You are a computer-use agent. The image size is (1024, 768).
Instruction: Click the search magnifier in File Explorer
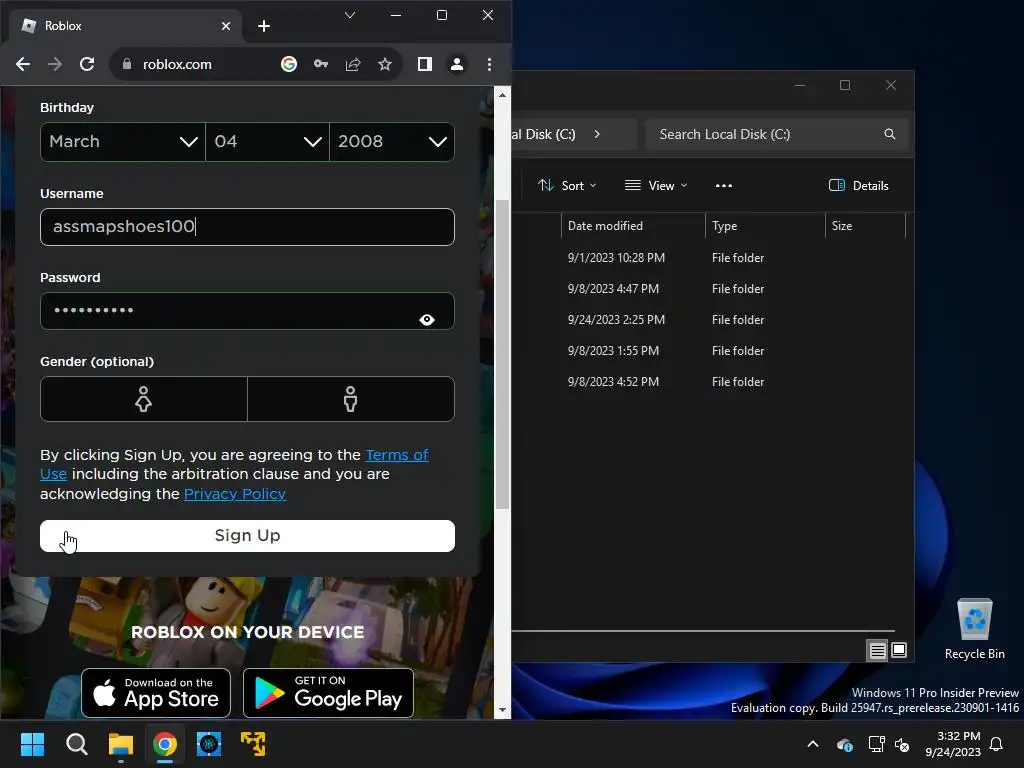coord(889,134)
